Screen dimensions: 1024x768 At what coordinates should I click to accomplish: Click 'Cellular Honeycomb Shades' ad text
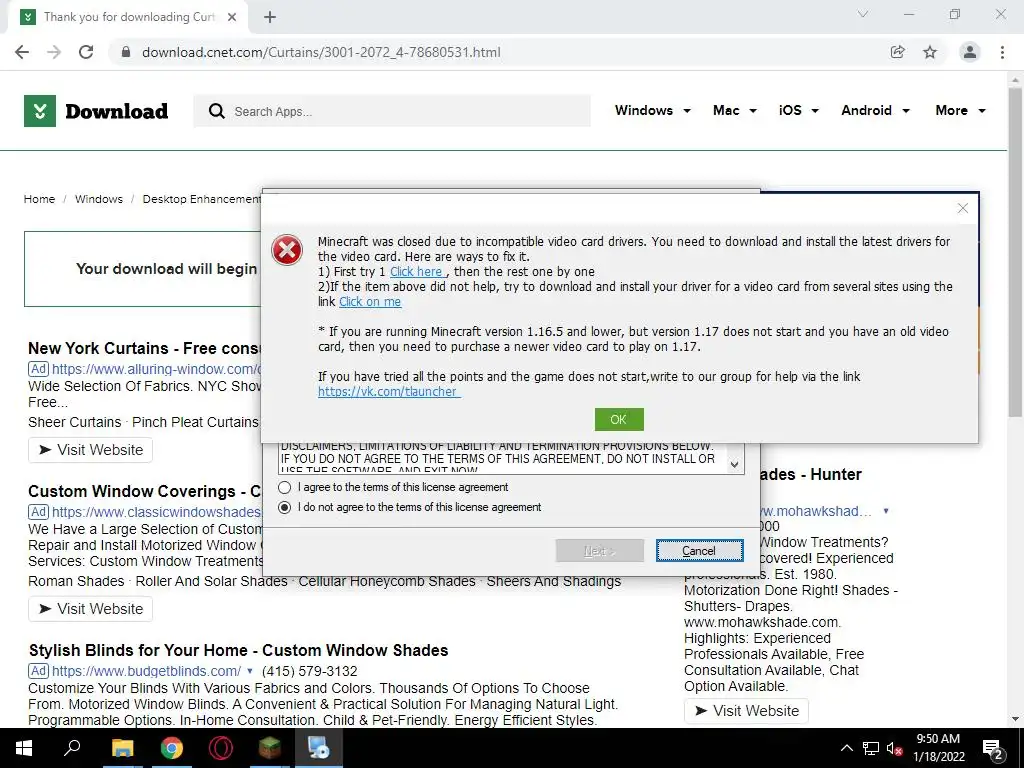click(387, 581)
